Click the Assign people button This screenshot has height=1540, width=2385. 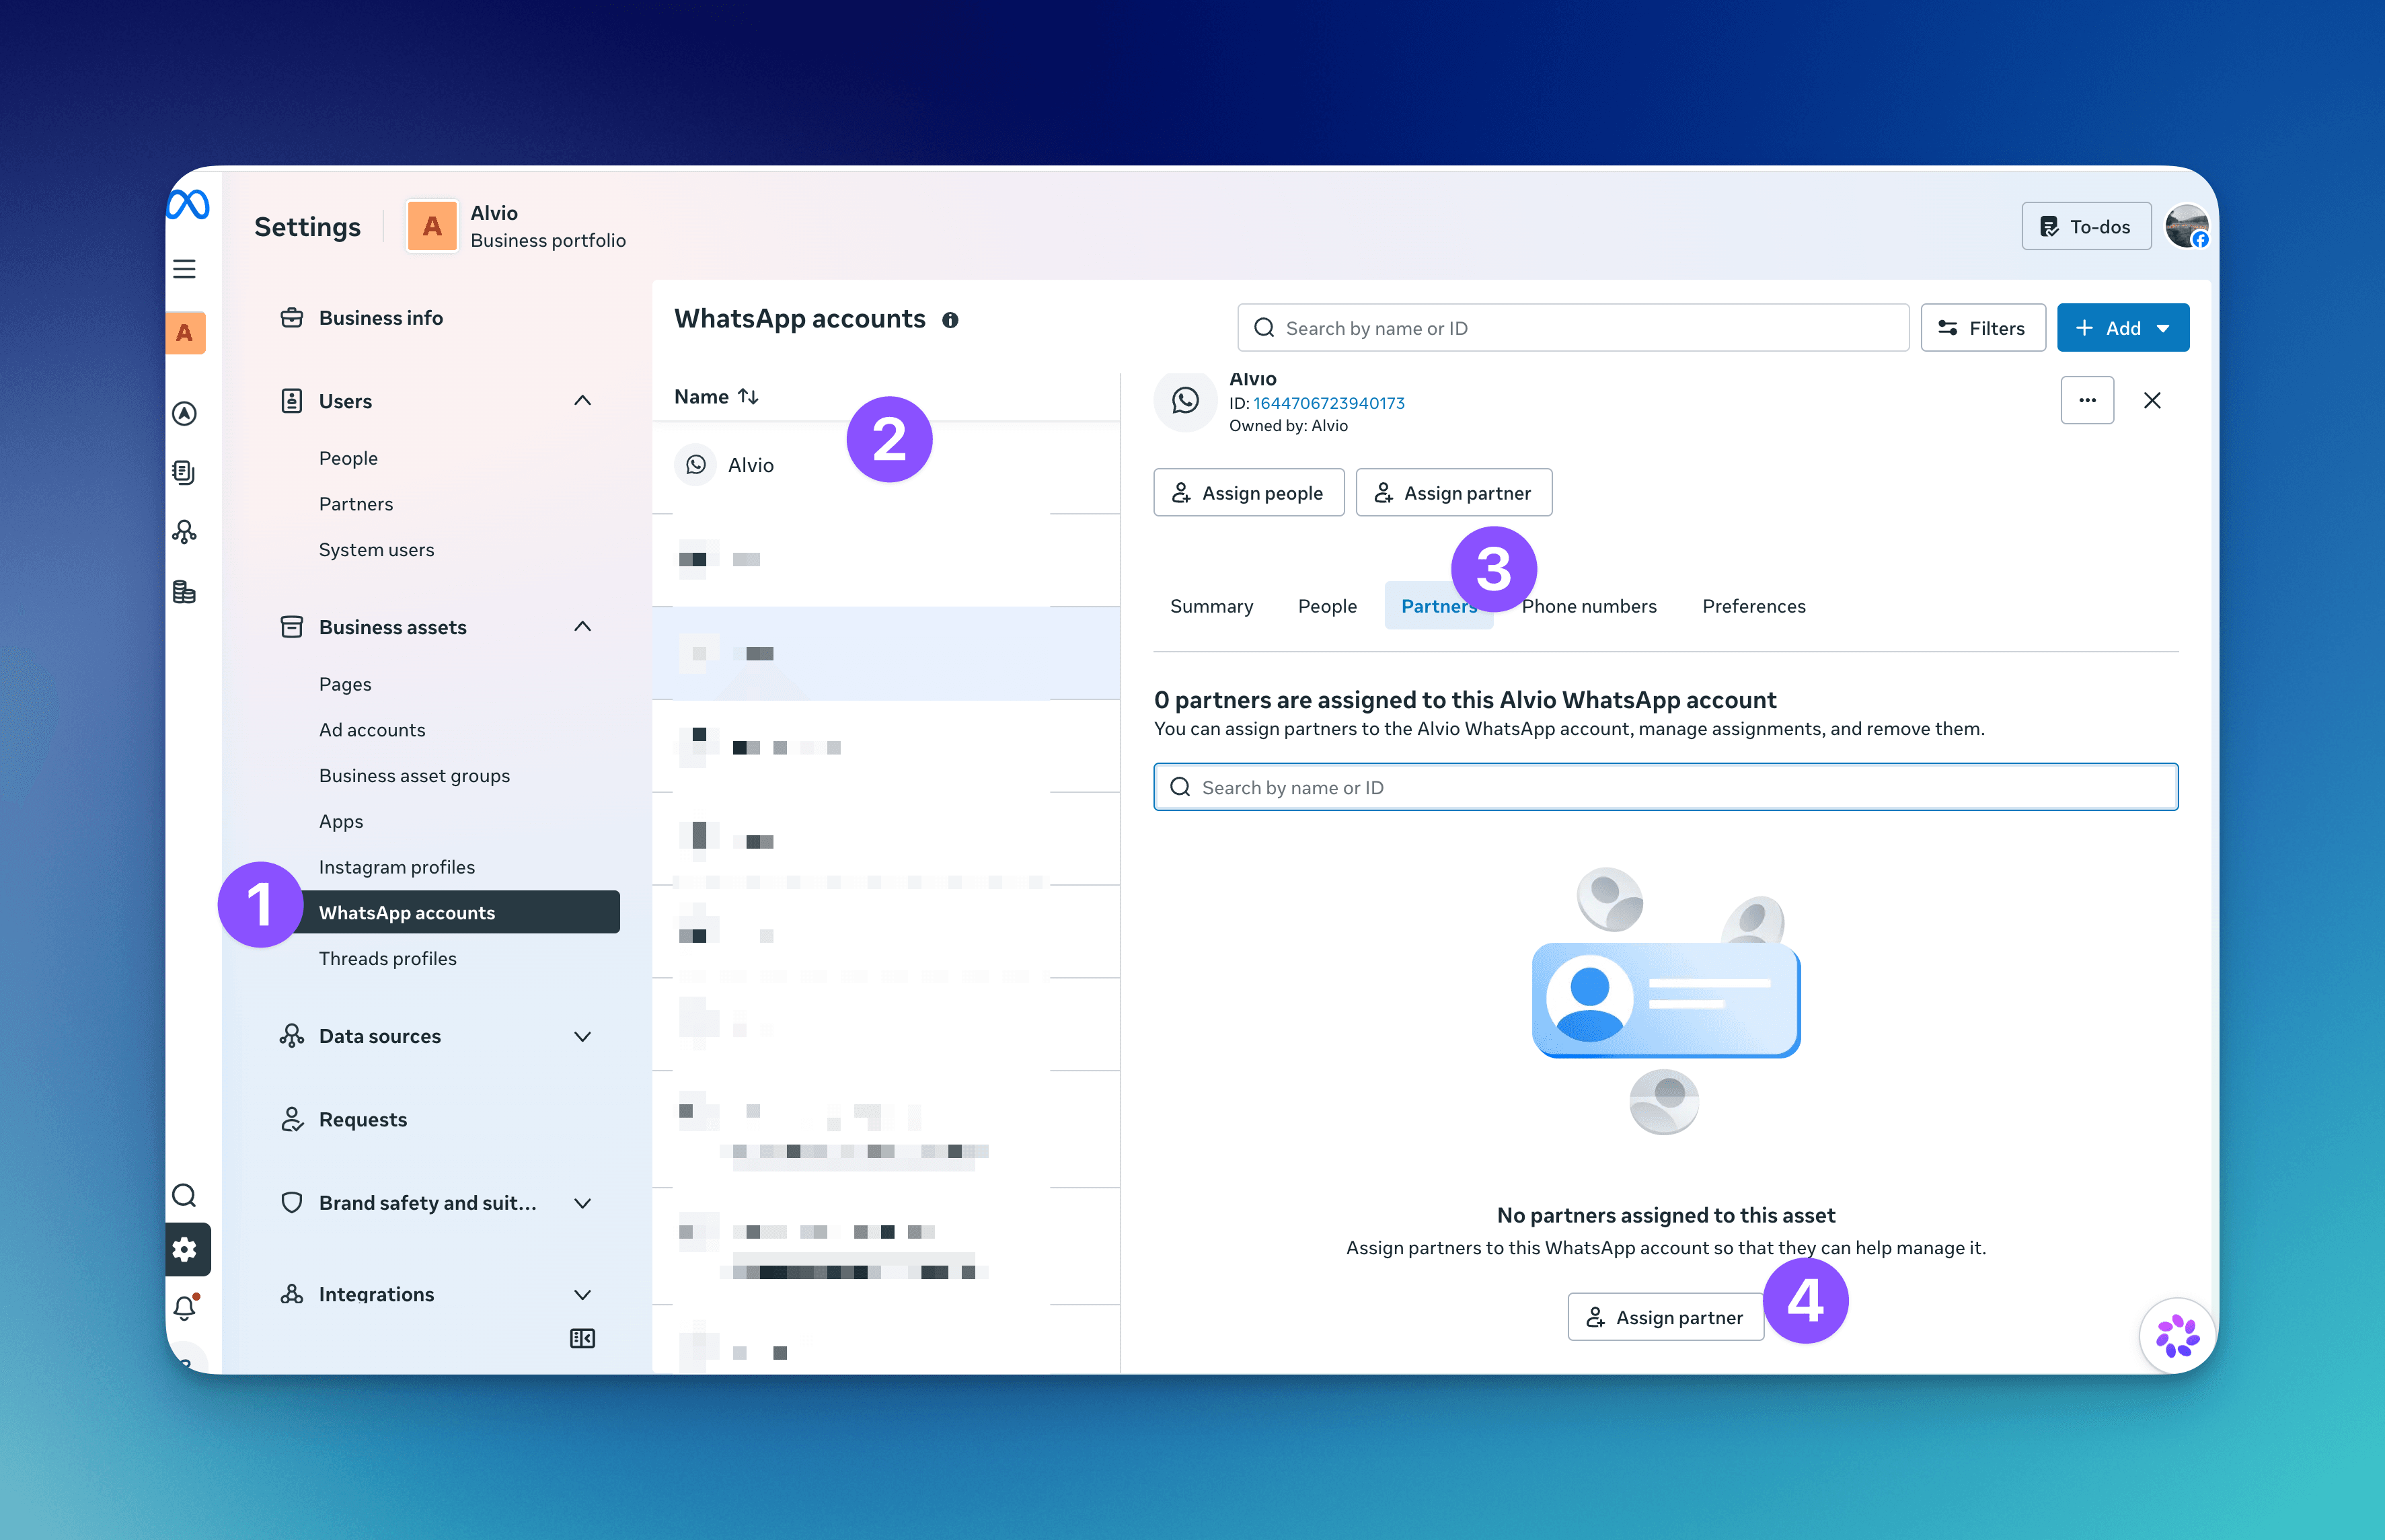(x=1248, y=493)
